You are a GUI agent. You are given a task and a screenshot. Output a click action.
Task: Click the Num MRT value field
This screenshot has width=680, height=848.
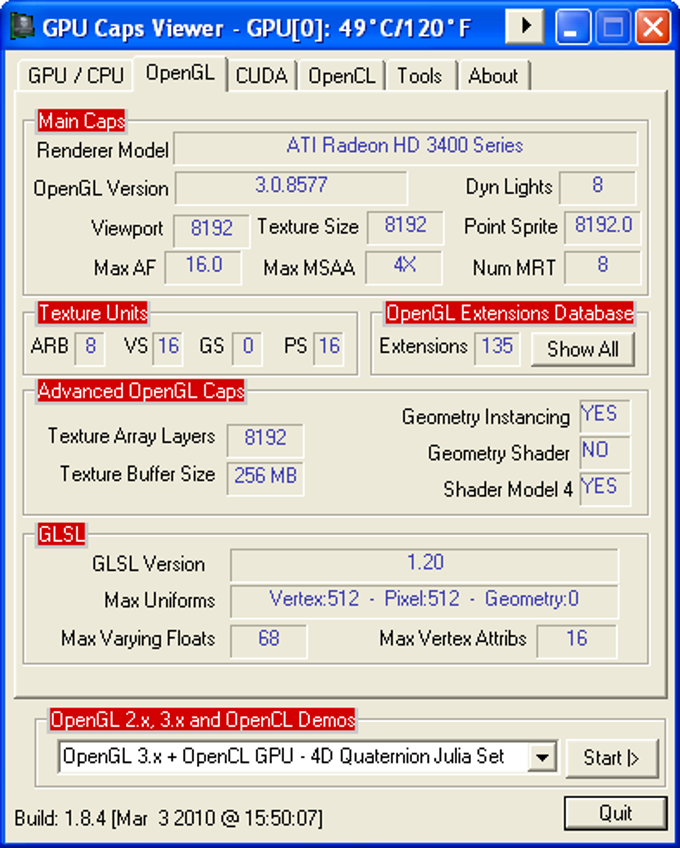(603, 267)
